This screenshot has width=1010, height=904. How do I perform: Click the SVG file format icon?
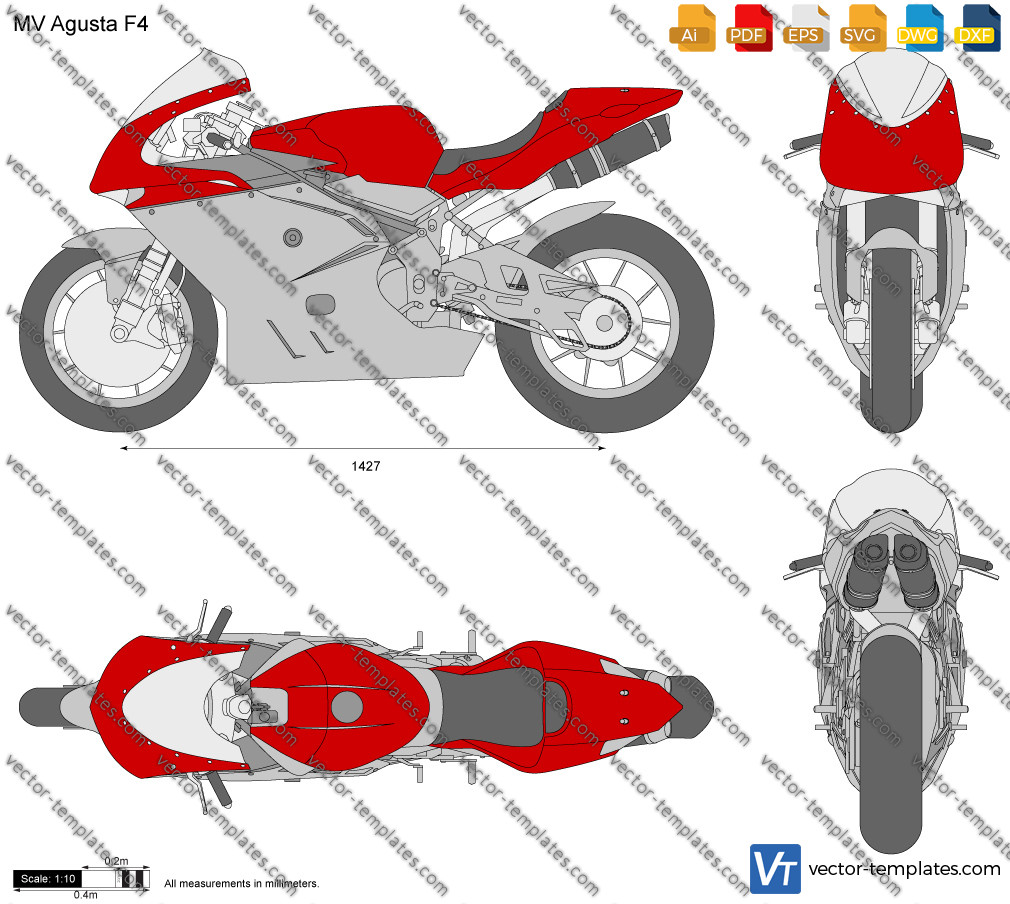click(863, 28)
